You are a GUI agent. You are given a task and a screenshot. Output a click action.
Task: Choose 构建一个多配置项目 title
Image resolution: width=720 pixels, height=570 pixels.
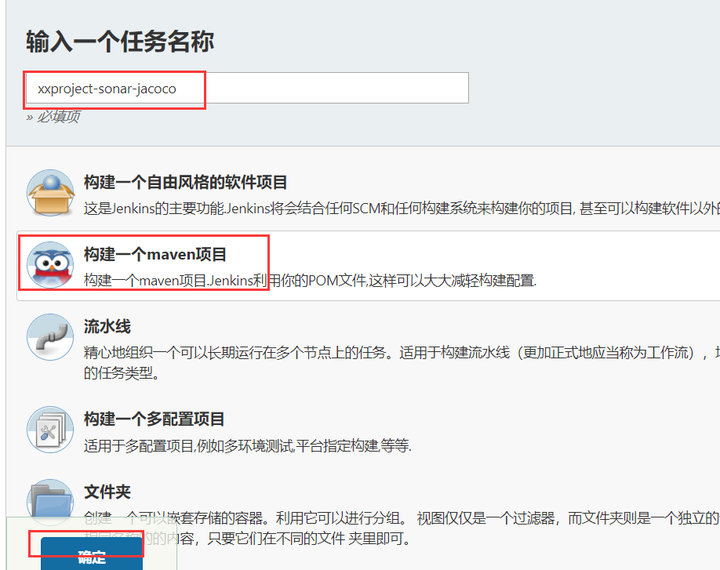154,419
